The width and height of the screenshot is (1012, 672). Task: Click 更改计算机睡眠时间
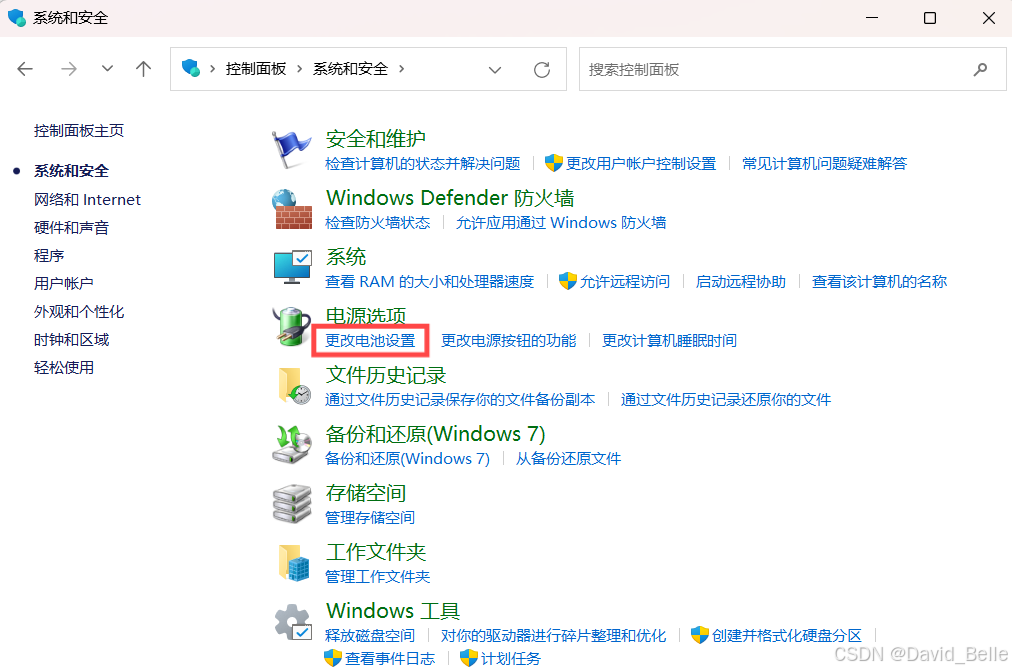pyautogui.click(x=669, y=341)
